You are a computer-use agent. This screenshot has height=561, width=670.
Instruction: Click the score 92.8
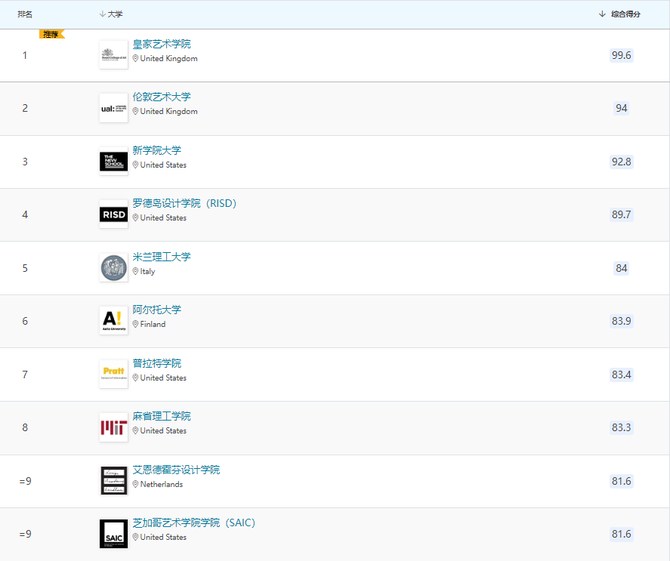621,162
